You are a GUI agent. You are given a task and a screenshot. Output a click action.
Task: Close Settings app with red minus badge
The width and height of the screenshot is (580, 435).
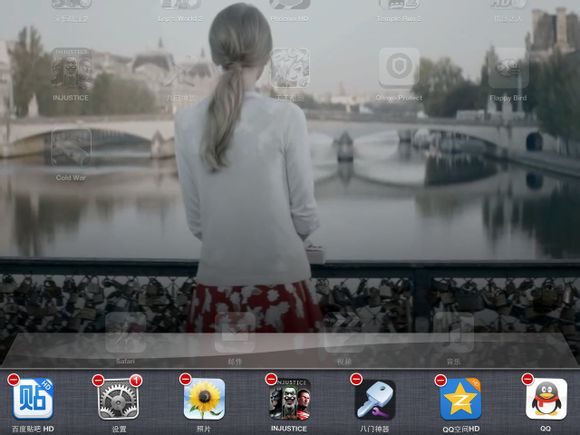[x=98, y=380]
